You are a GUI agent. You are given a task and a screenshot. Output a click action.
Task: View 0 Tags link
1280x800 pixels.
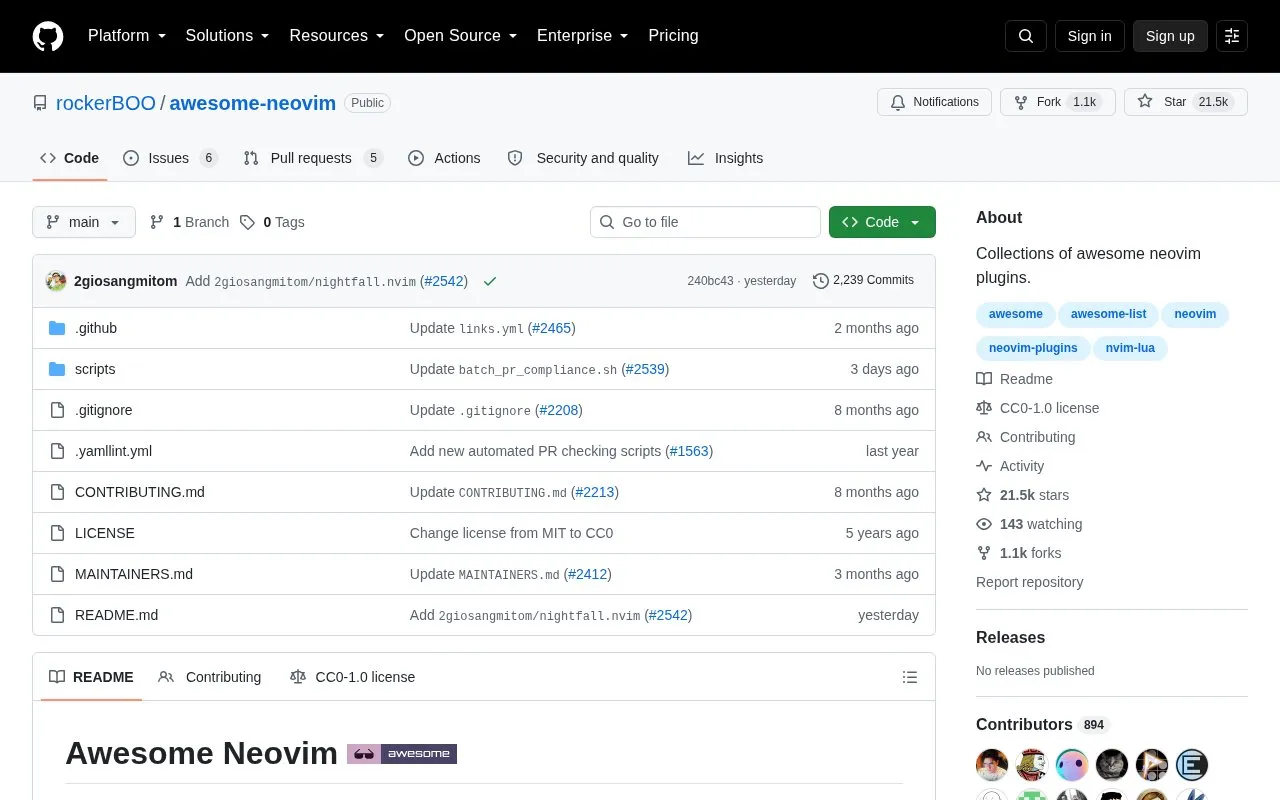[x=272, y=222]
